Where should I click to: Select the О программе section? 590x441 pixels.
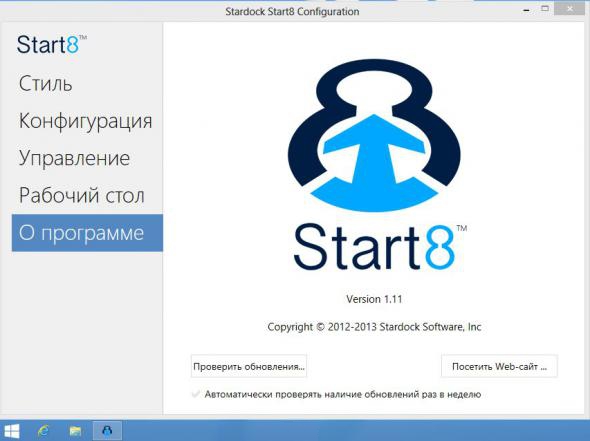tap(87, 233)
